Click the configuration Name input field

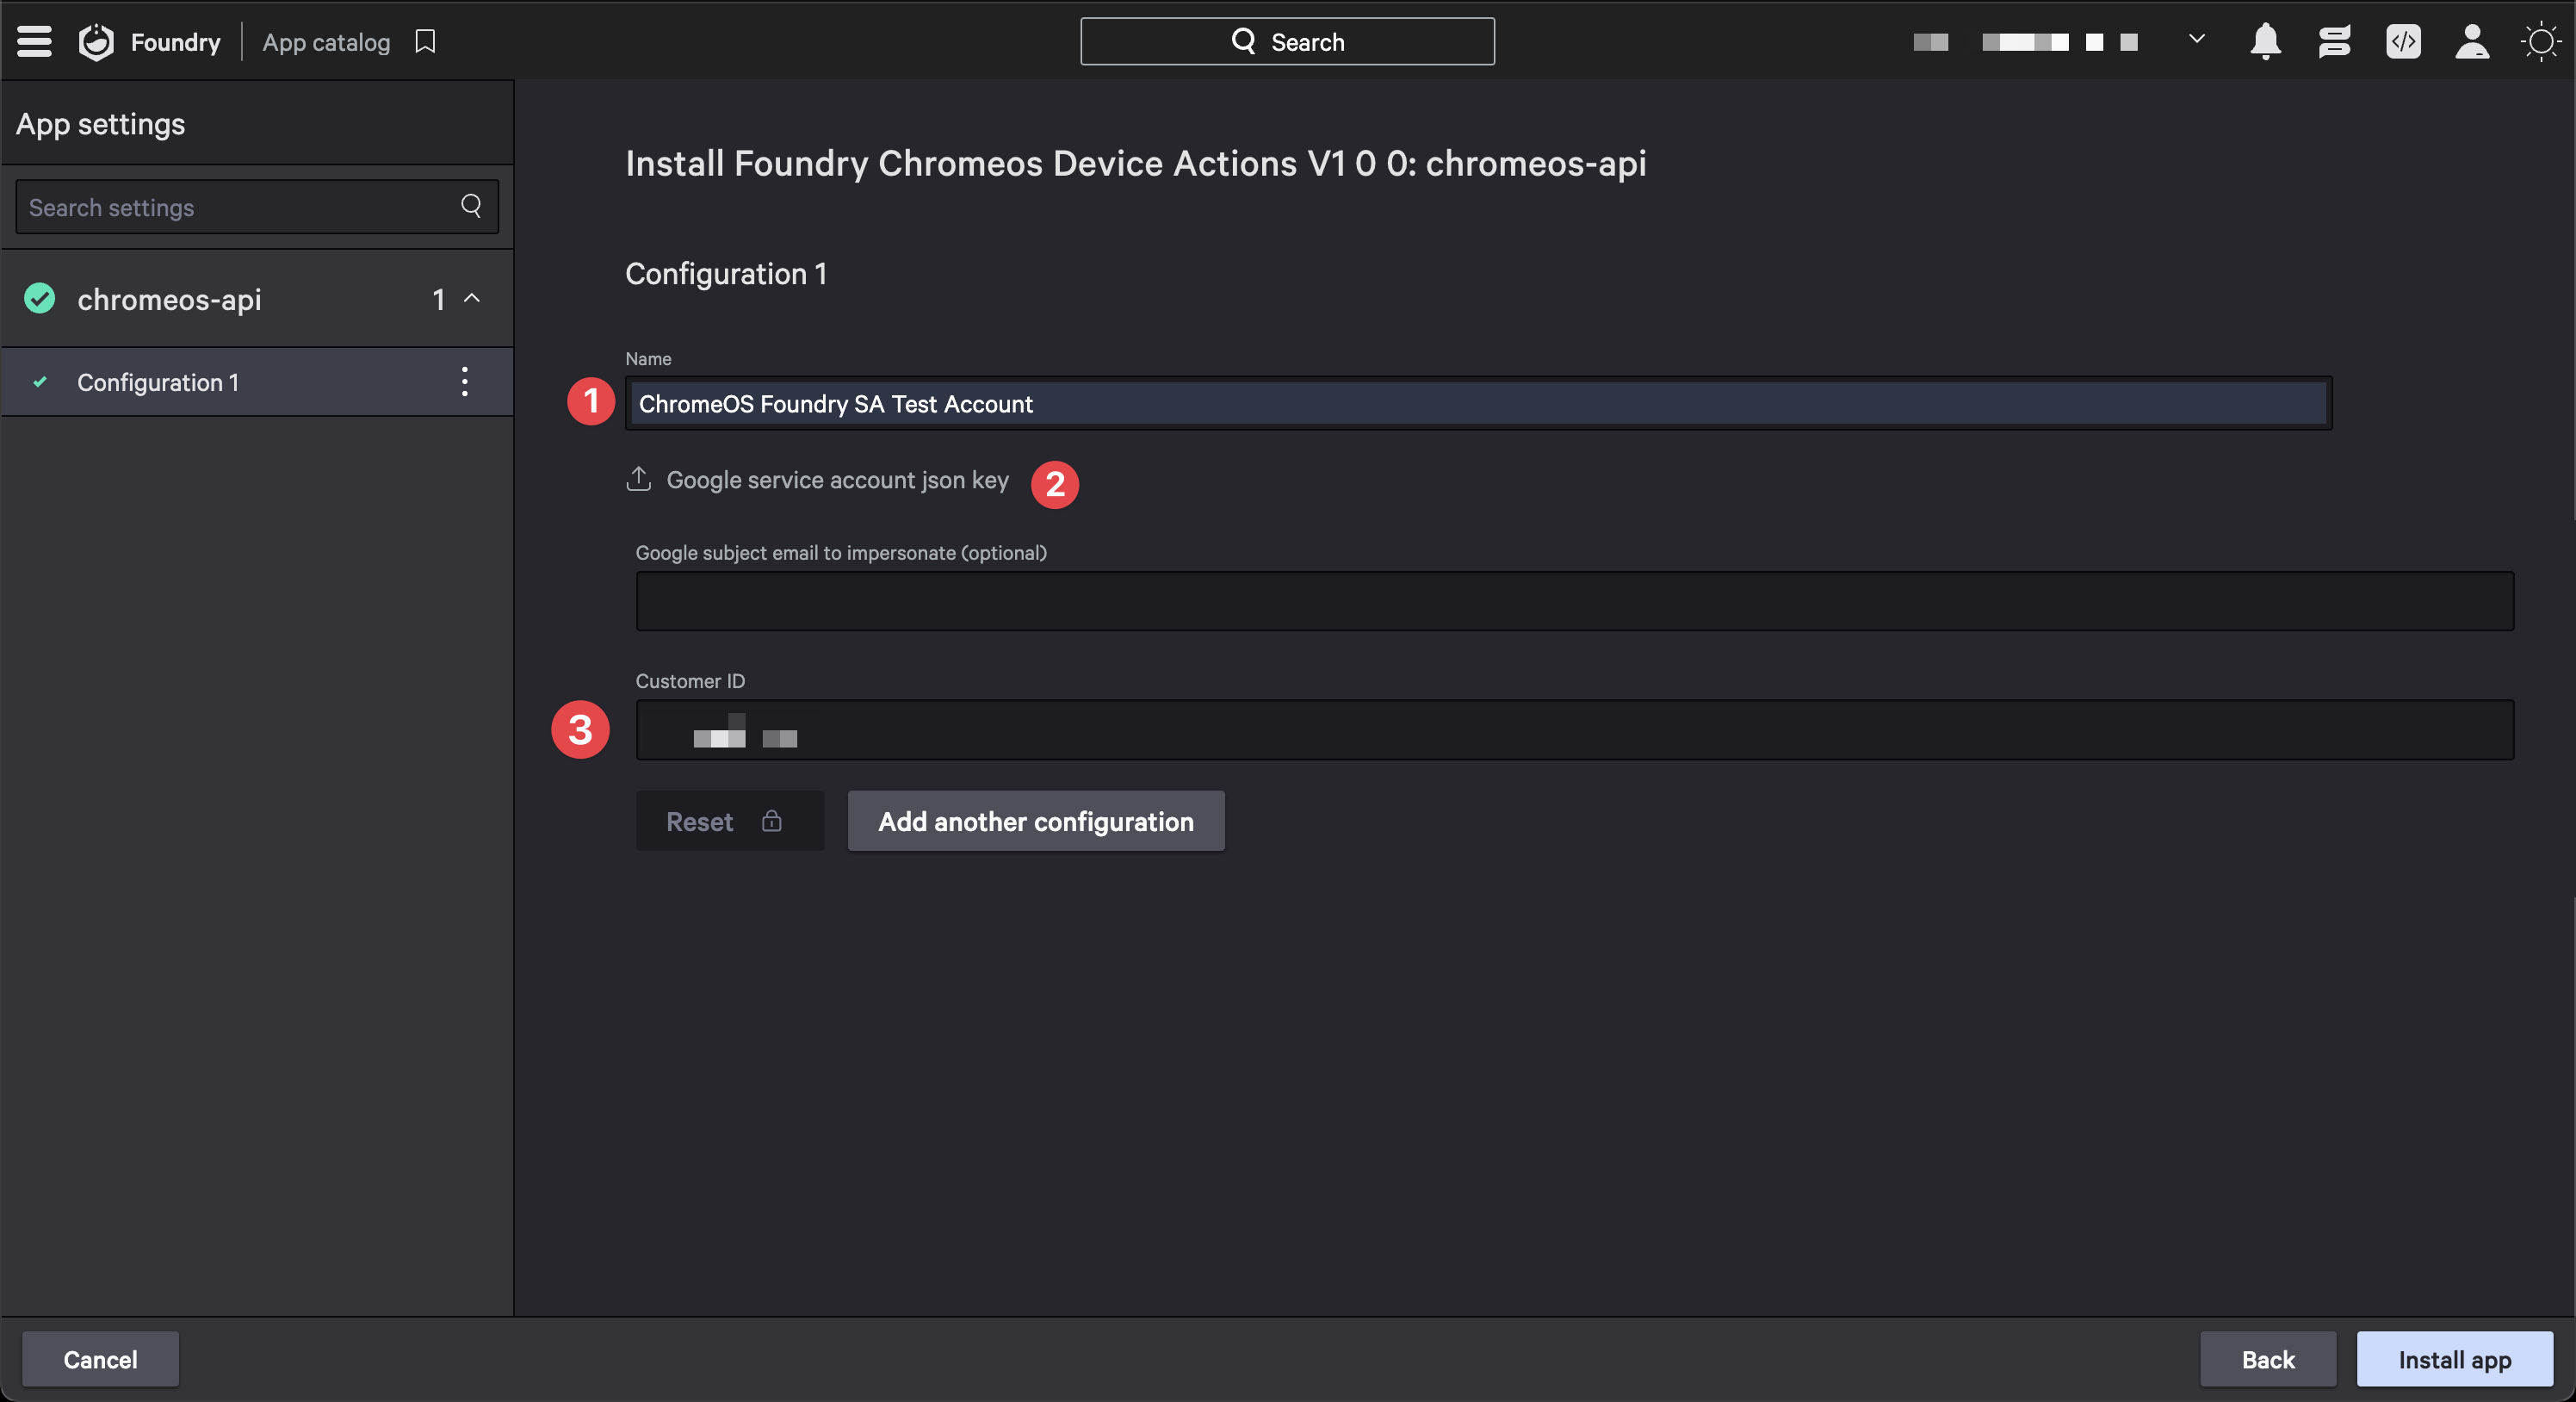coord(1478,403)
